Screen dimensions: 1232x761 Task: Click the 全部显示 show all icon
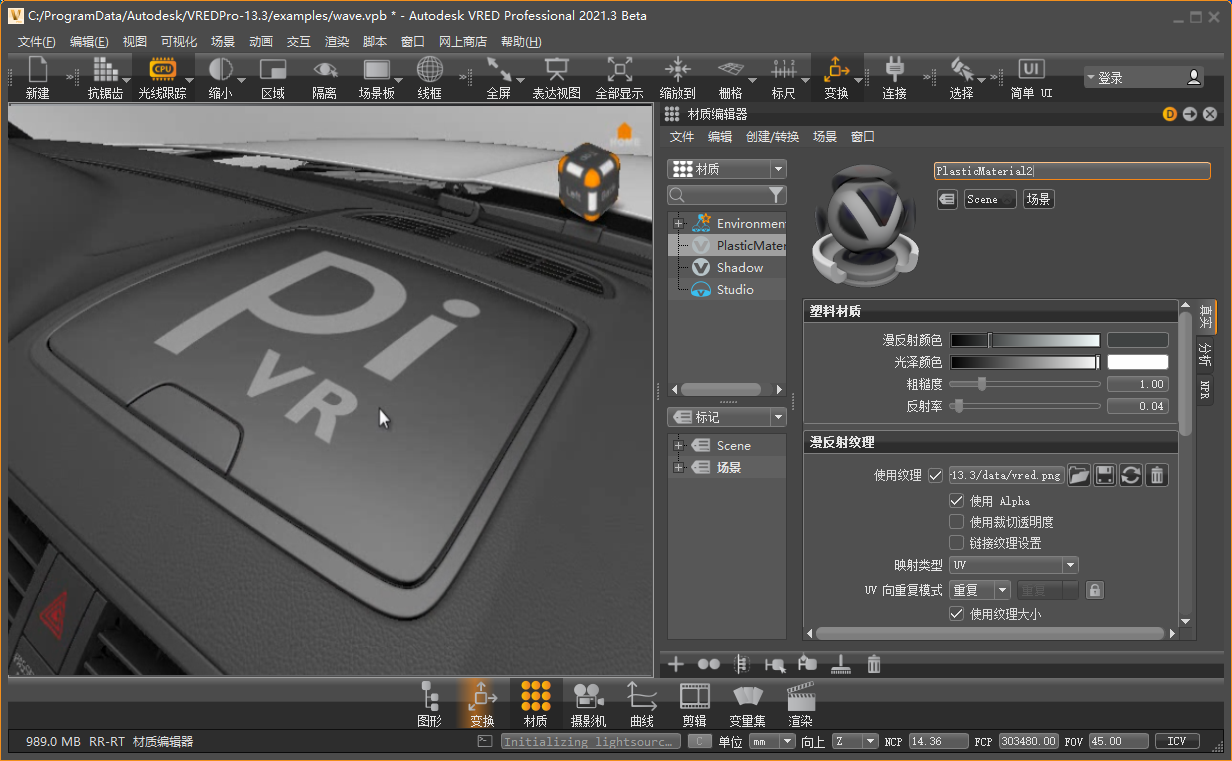[619, 70]
